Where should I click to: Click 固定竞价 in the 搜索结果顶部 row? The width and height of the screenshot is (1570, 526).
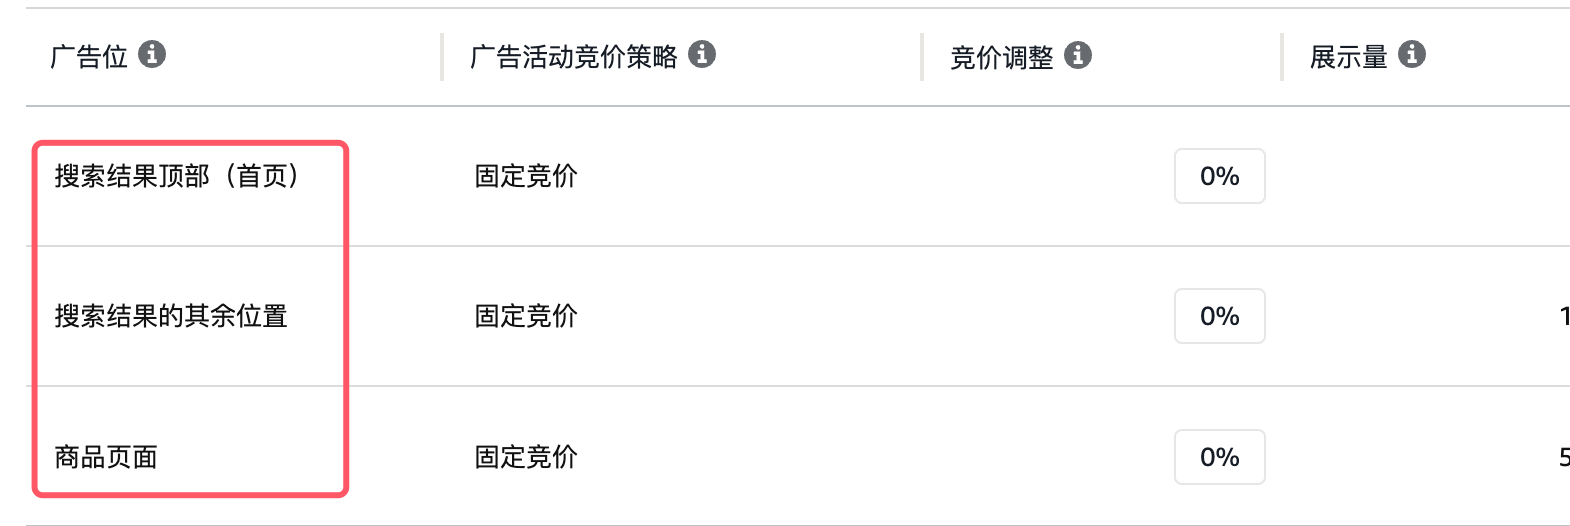(526, 176)
